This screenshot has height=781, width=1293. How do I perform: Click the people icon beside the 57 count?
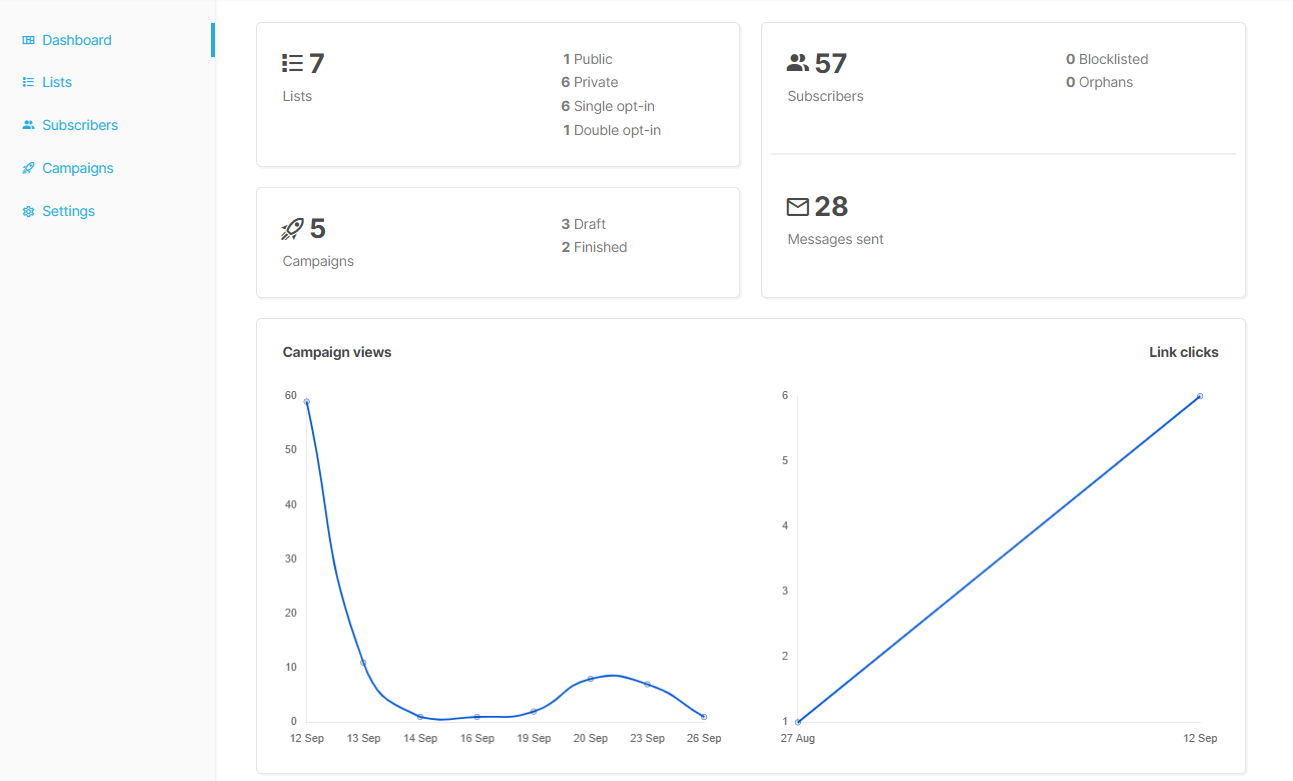coord(798,64)
